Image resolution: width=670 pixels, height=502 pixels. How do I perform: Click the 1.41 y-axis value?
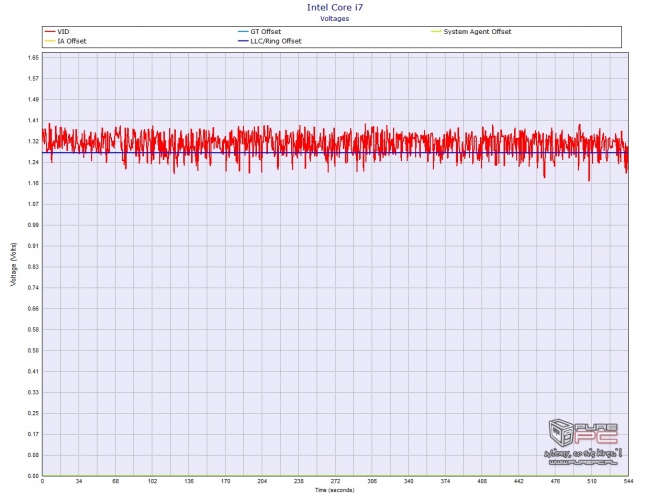coord(34,120)
